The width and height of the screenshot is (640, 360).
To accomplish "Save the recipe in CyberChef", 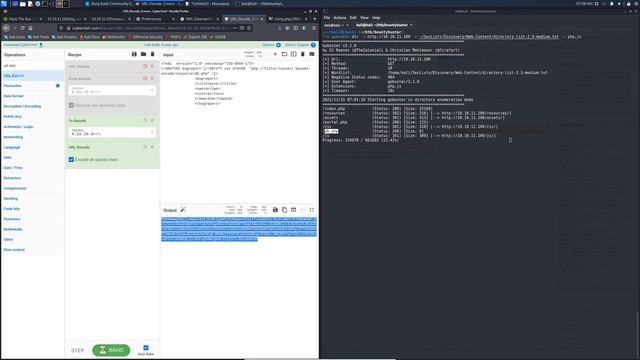I will 134,54.
